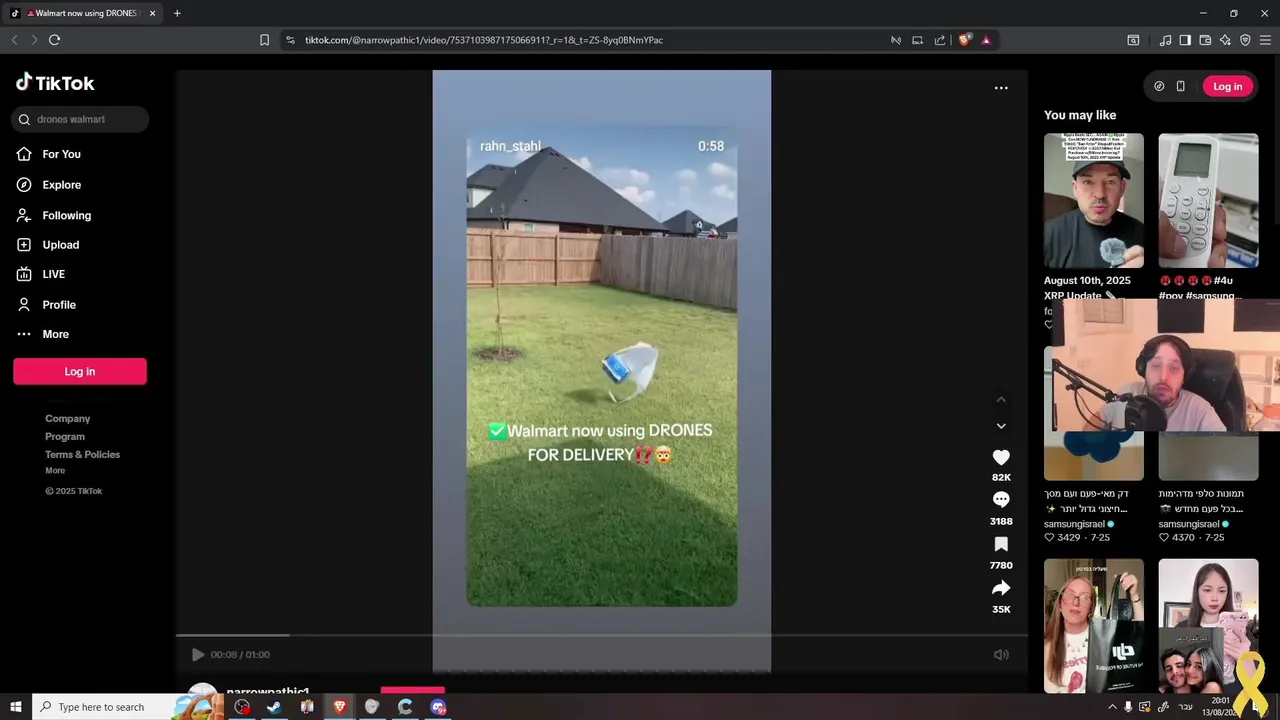The height and width of the screenshot is (720, 1280).
Task: Reload the page in the browser
Action: click(x=54, y=40)
